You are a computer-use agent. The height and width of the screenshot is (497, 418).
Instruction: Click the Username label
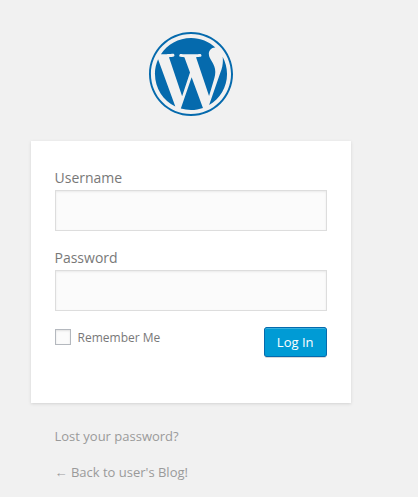[88, 178]
